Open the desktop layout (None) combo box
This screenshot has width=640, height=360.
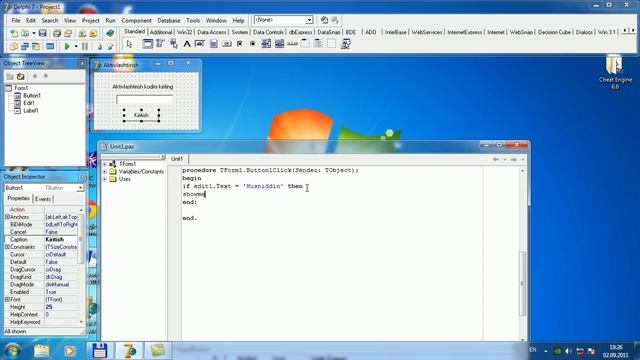[283, 20]
